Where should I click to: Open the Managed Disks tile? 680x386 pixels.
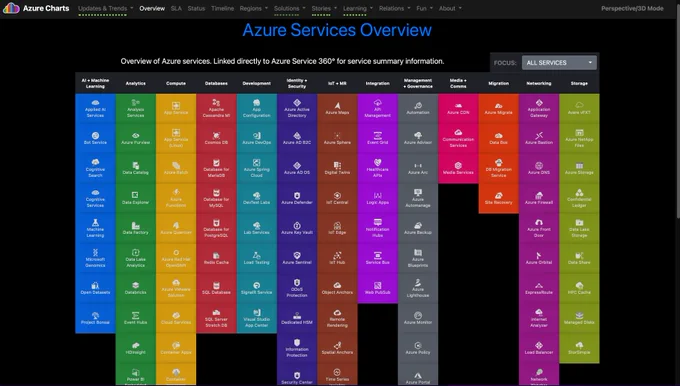[x=579, y=318]
